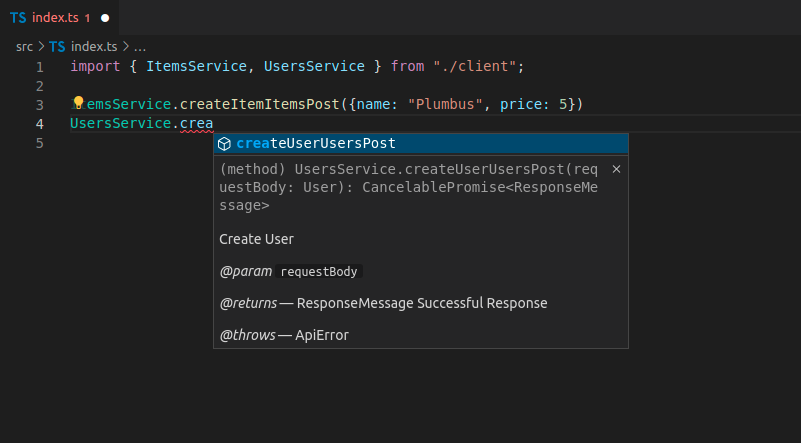The width and height of the screenshot is (801, 443).
Task: Click line number 1 in the gutter
Action: tap(39, 66)
